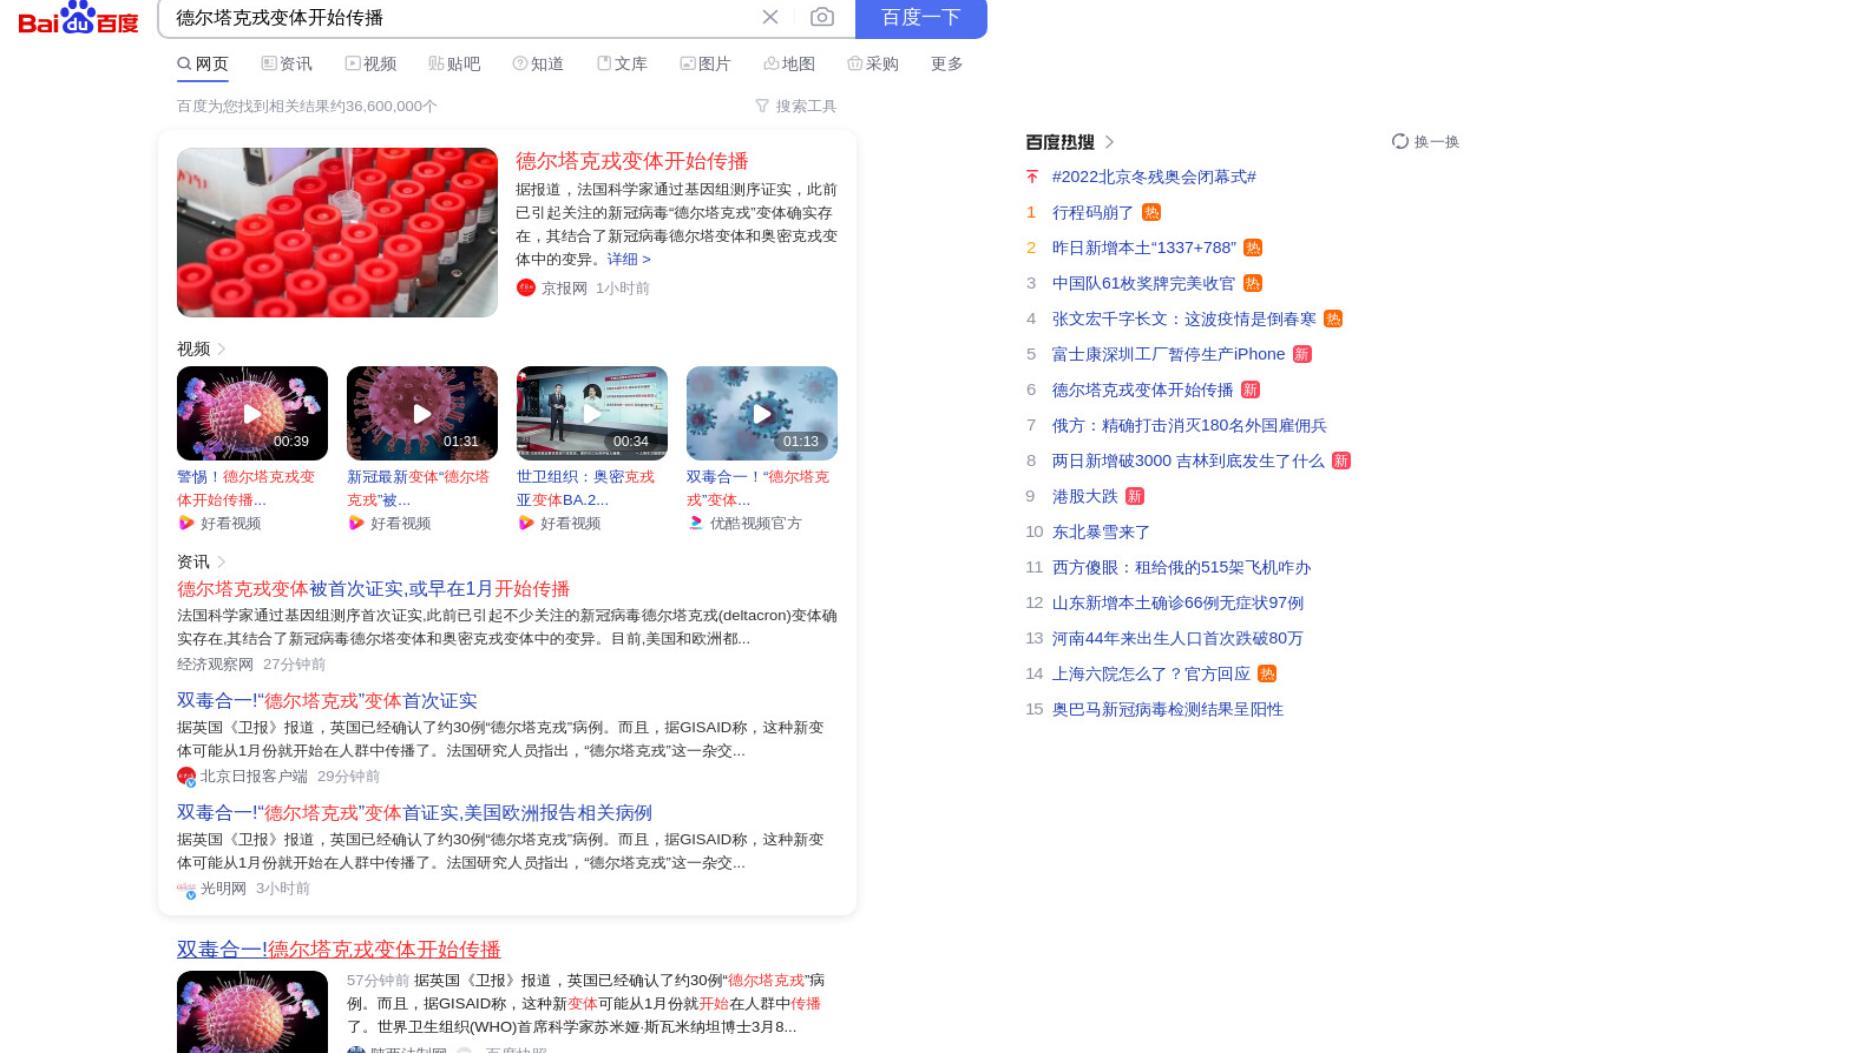Open the 贴吧 tab
The height and width of the screenshot is (1053, 1858).
pyautogui.click(x=455, y=64)
